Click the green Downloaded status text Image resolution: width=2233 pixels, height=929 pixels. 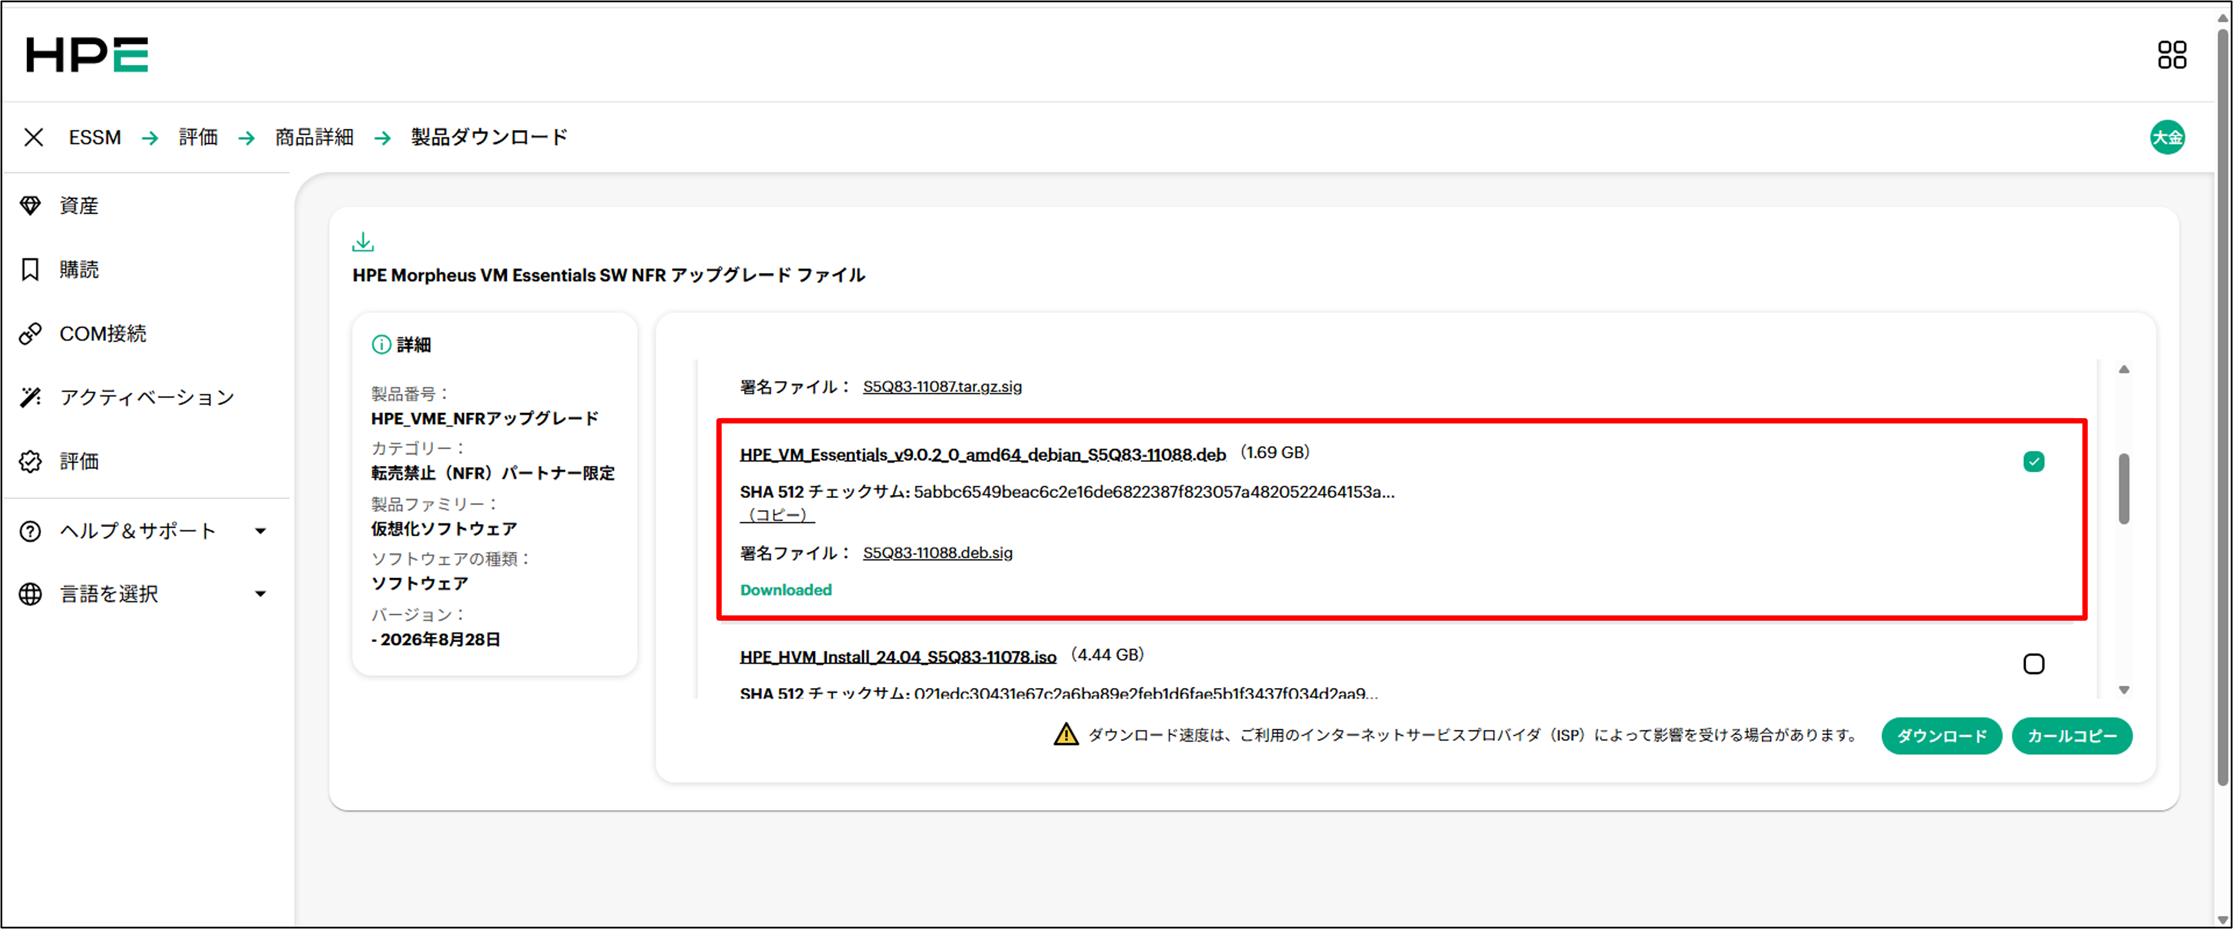pyautogui.click(x=786, y=590)
